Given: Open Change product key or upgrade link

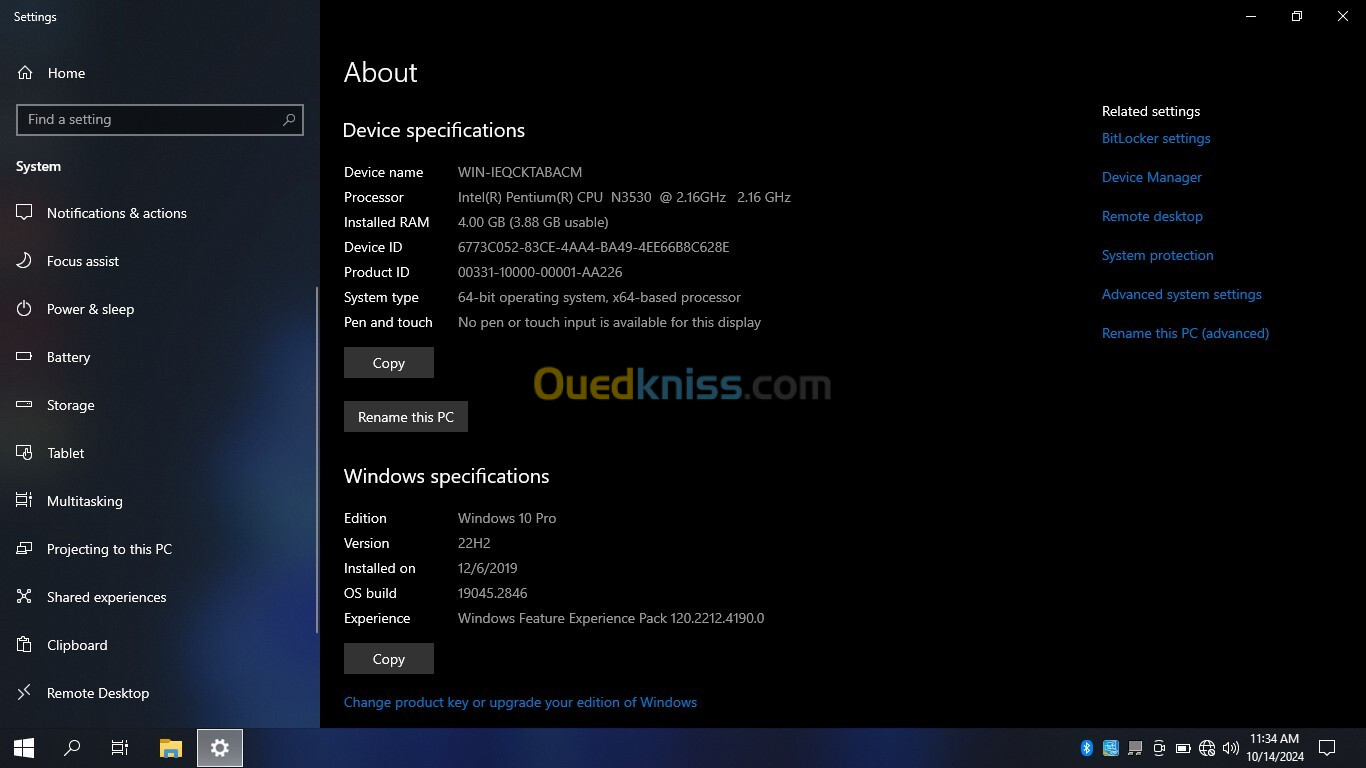Looking at the screenshot, I should [x=520, y=702].
